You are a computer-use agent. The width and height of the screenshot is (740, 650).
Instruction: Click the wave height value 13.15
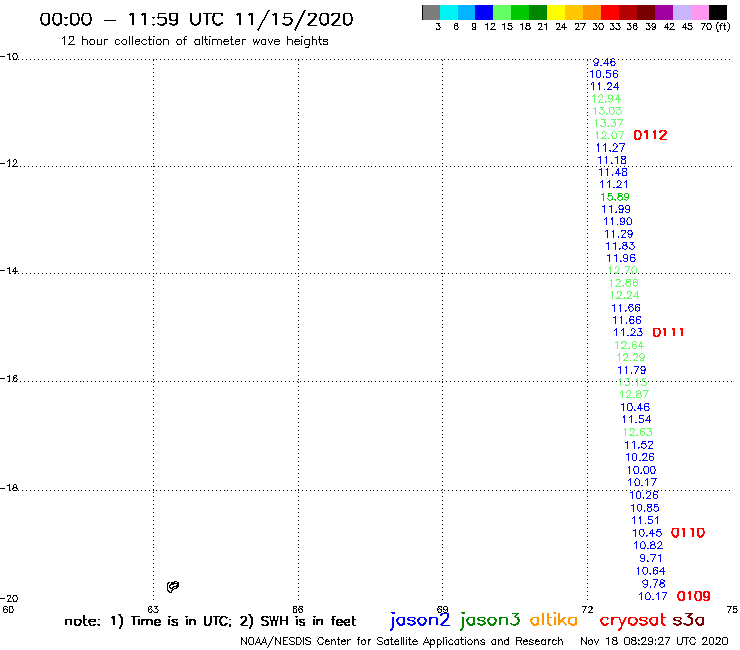[633, 382]
